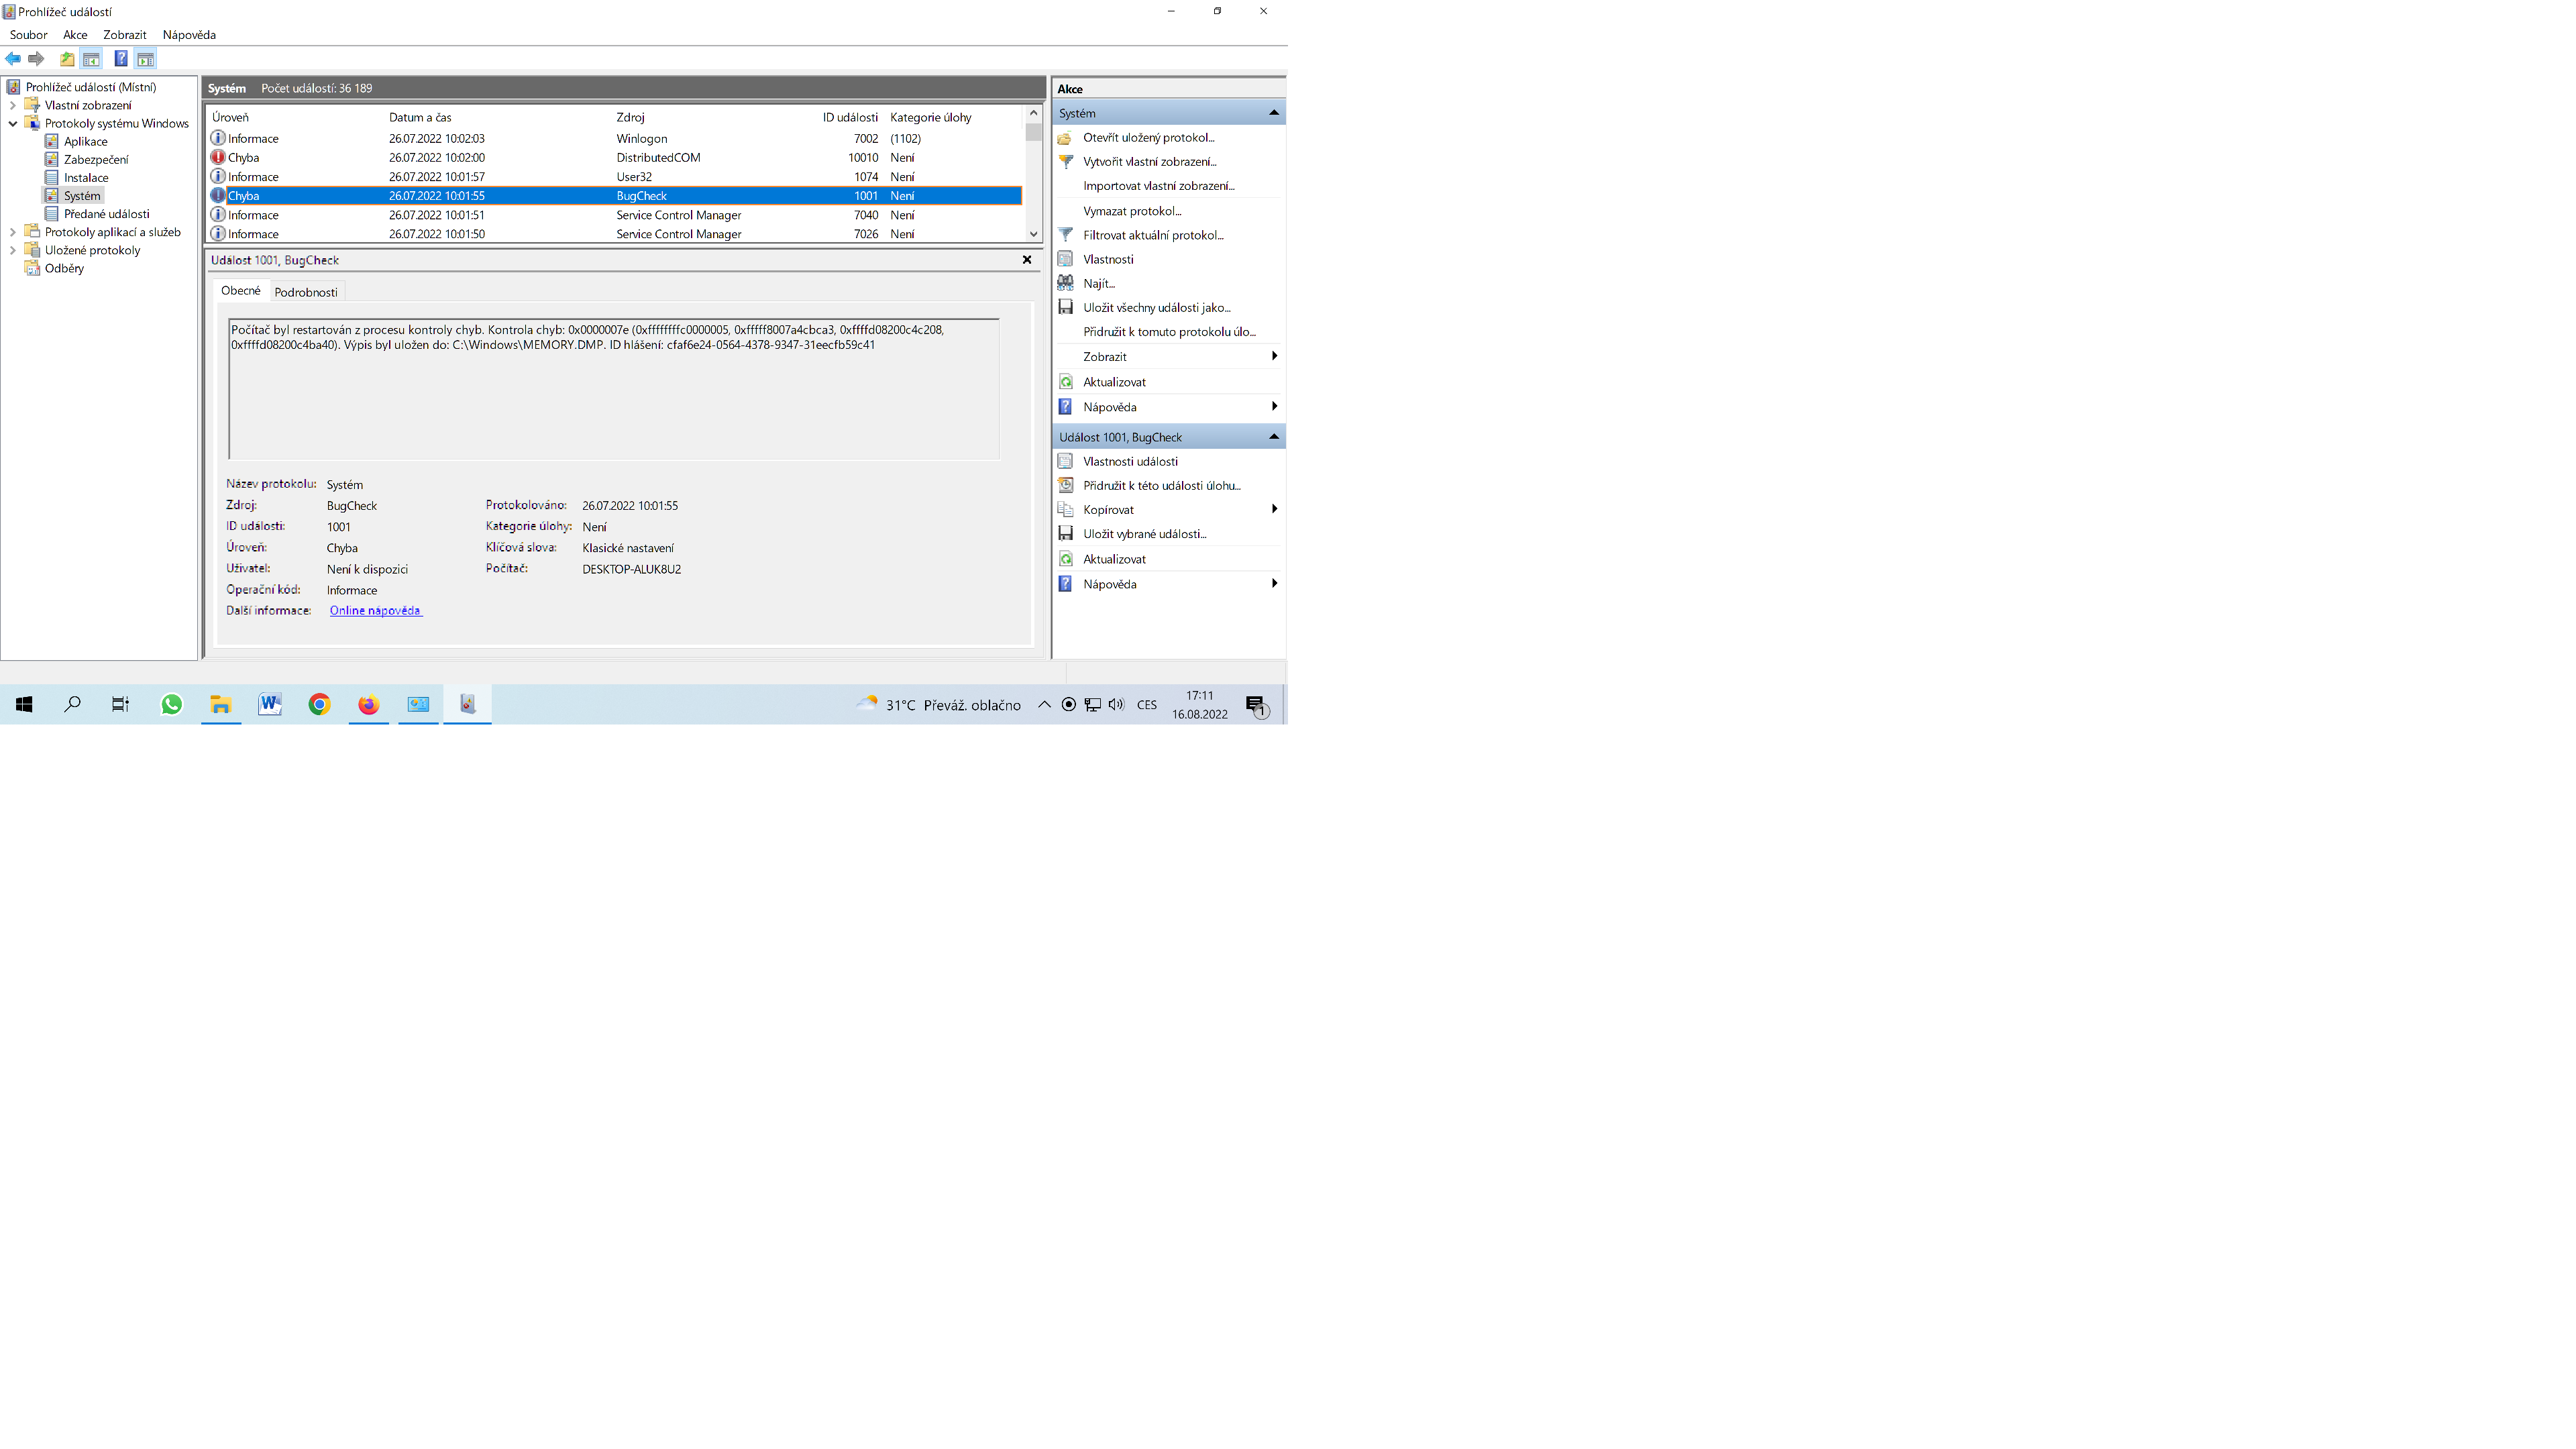Click the binoculars Najít icon
The image size is (2576, 1449).
[x=1066, y=283]
